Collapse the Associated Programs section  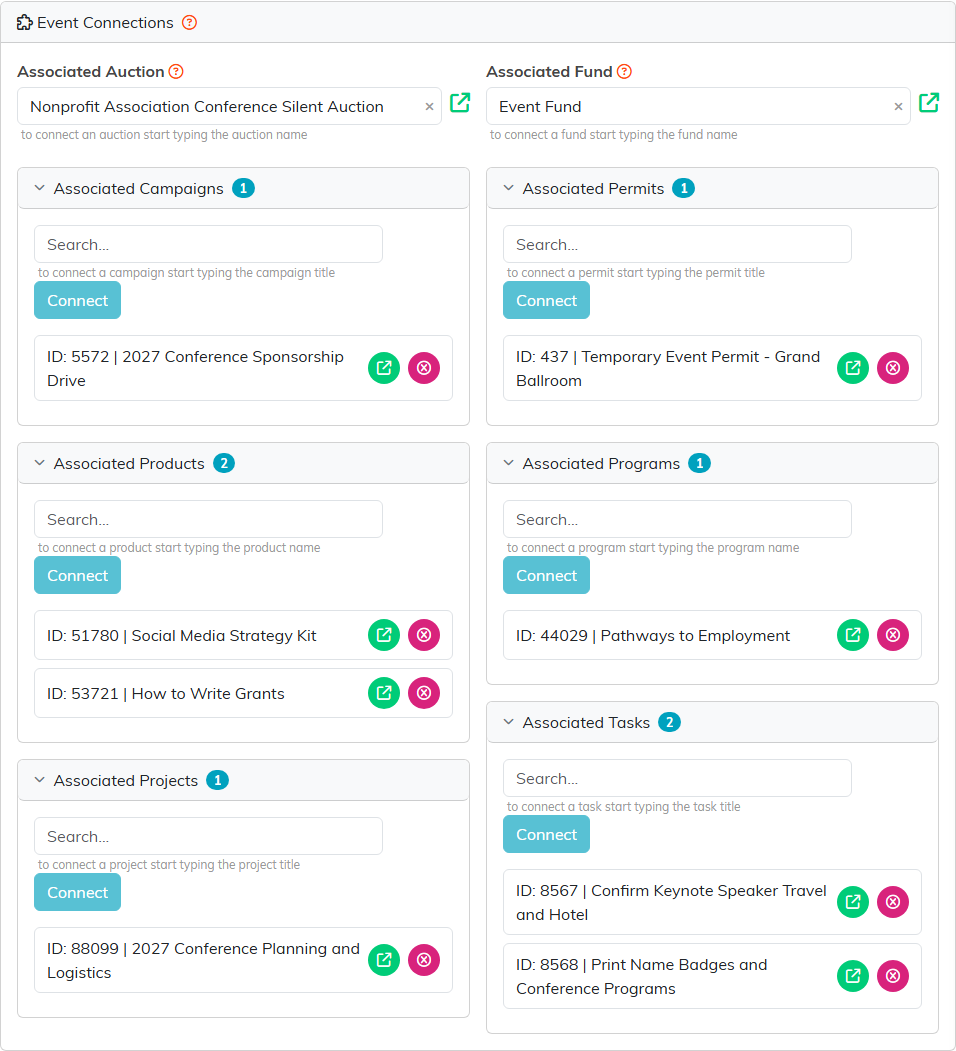509,463
